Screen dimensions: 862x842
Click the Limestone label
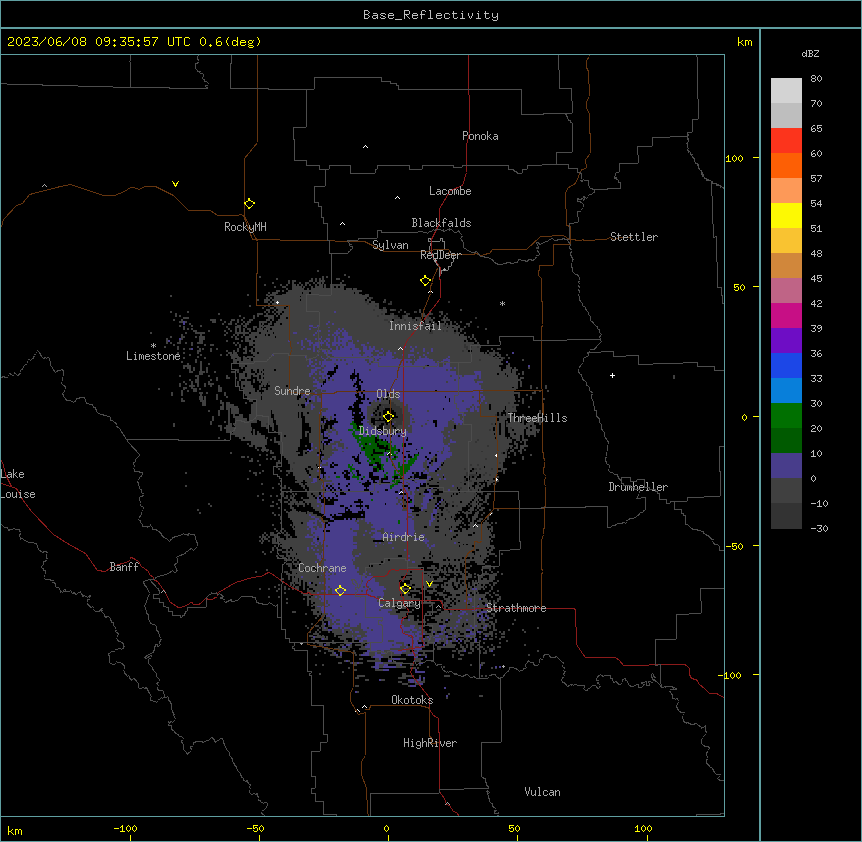point(153,356)
